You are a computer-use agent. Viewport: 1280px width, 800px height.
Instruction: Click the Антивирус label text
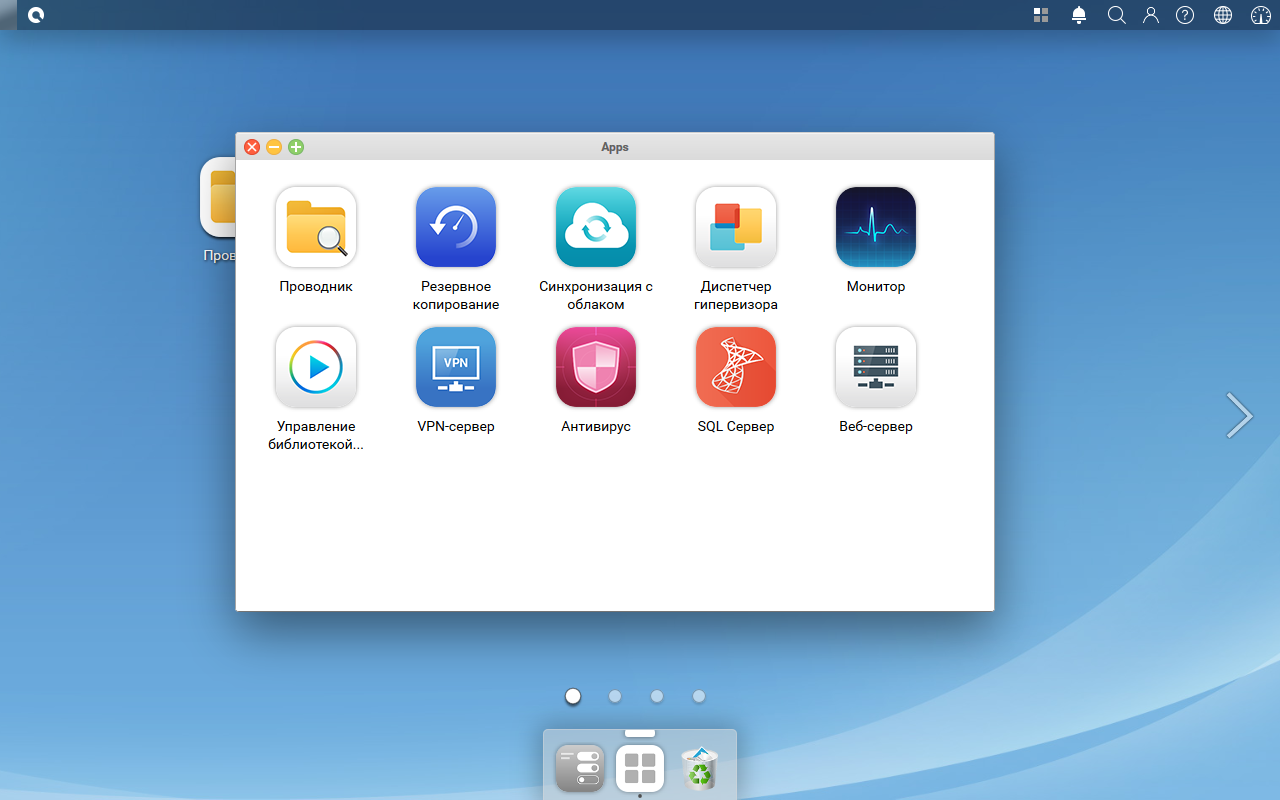point(596,426)
